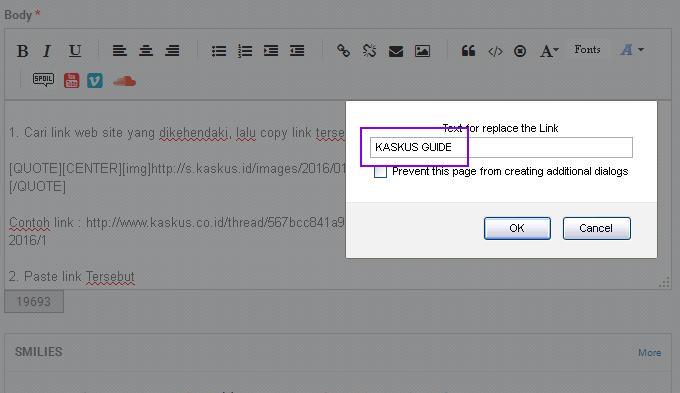Click the '[/QUOTE]' text line

point(37,187)
